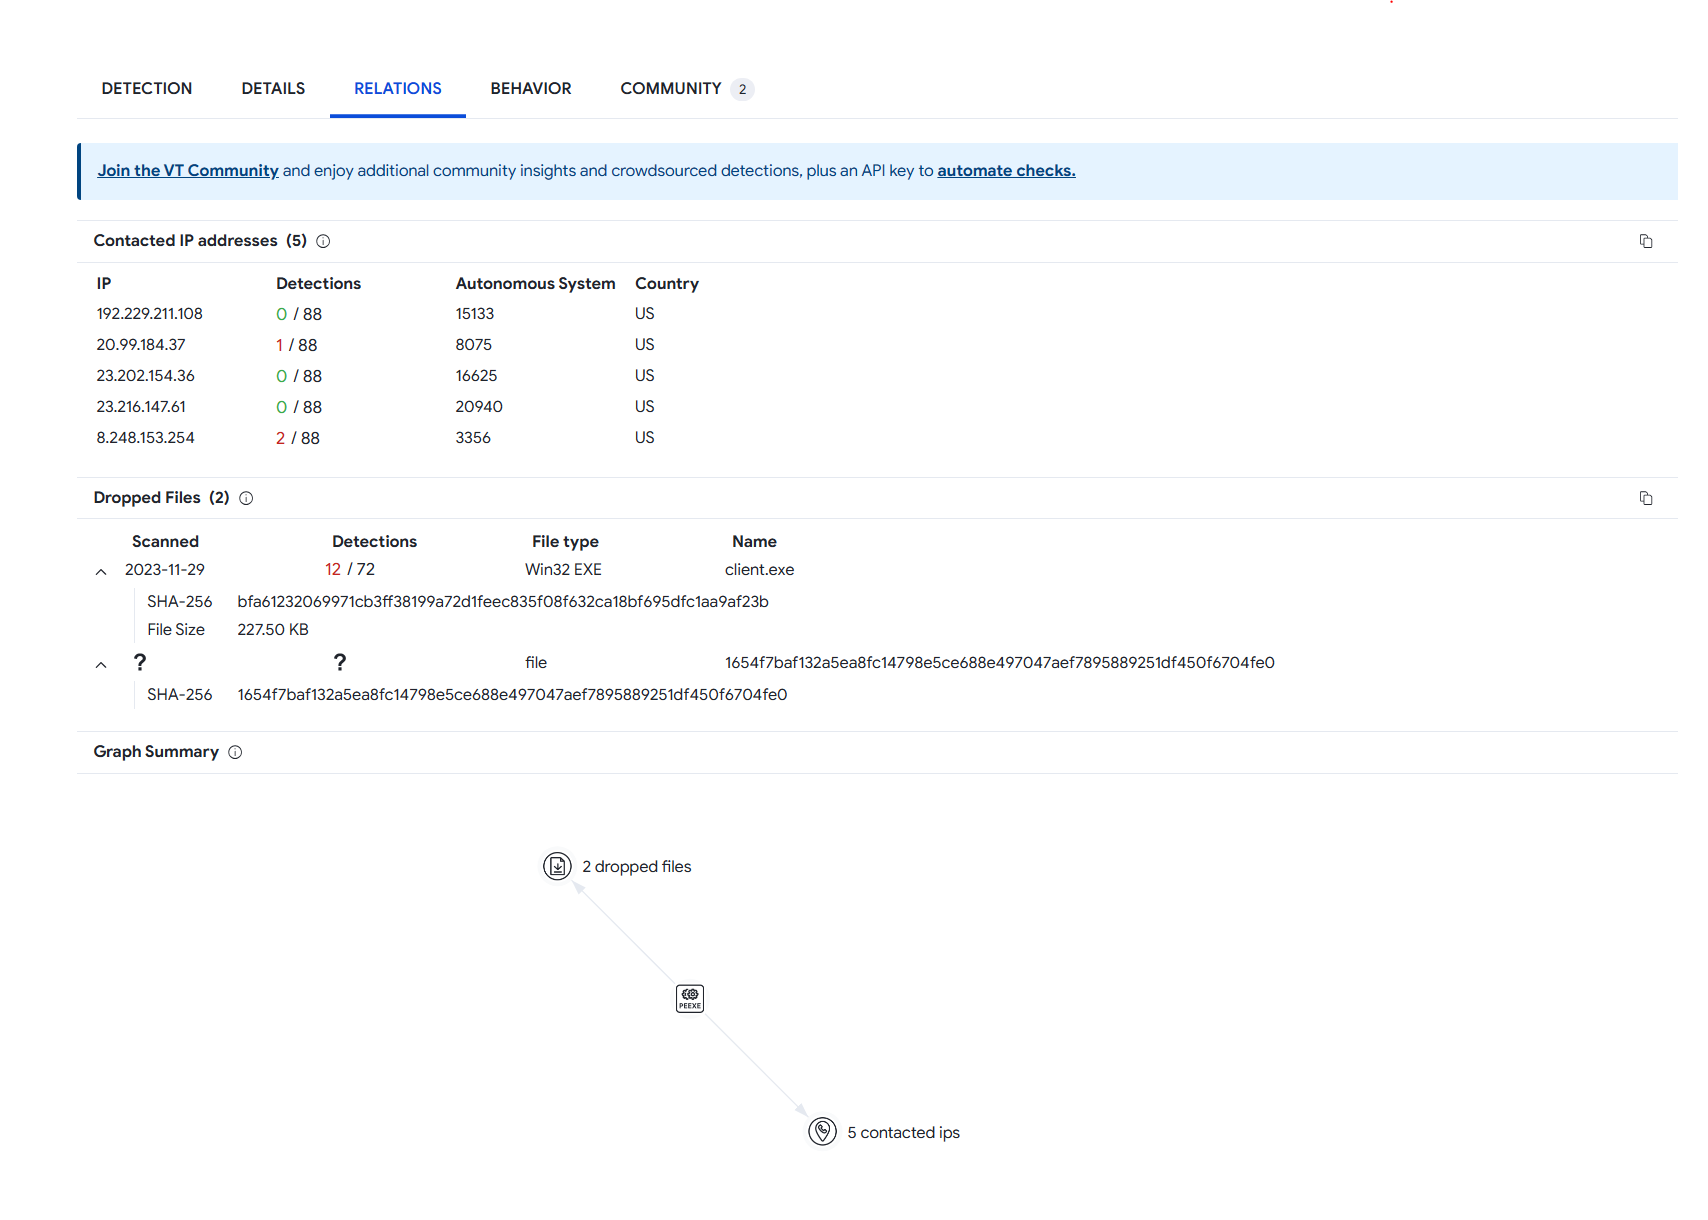This screenshot has height=1220, width=1708.
Task: Click the 5 contacted ips node icon
Action: pos(822,1131)
